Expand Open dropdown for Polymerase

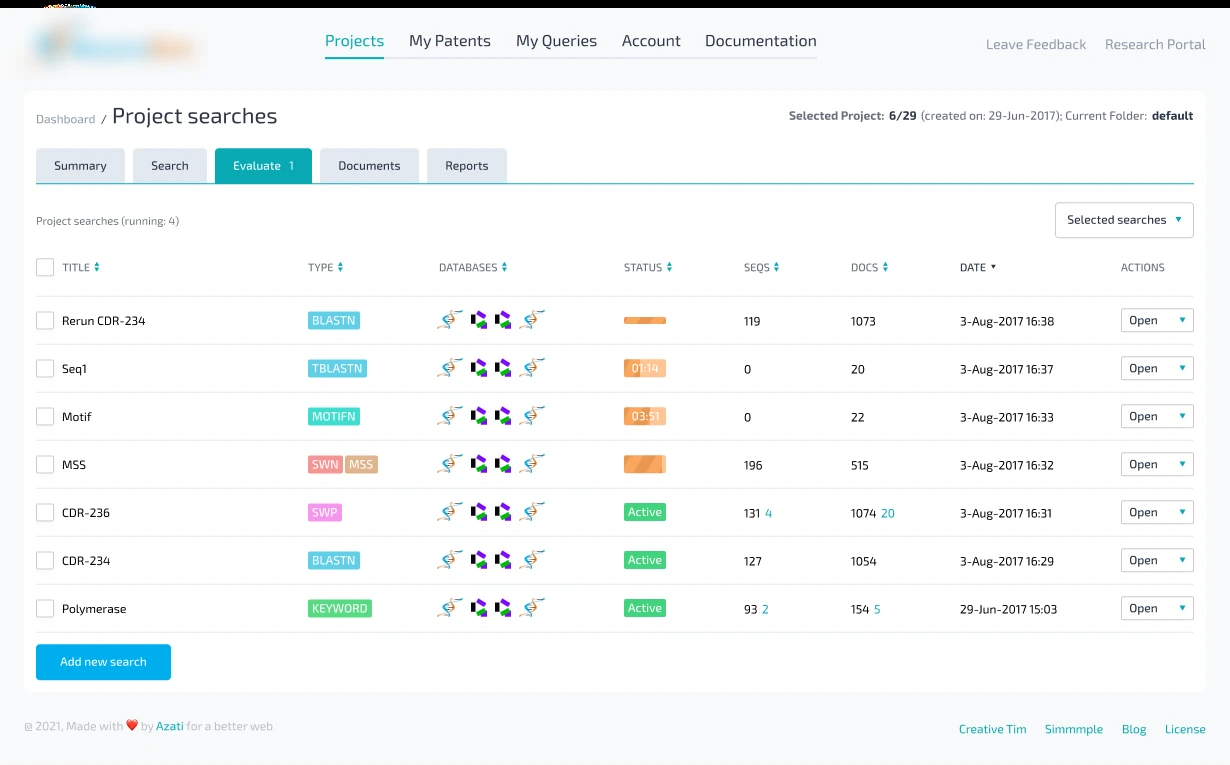point(1157,609)
